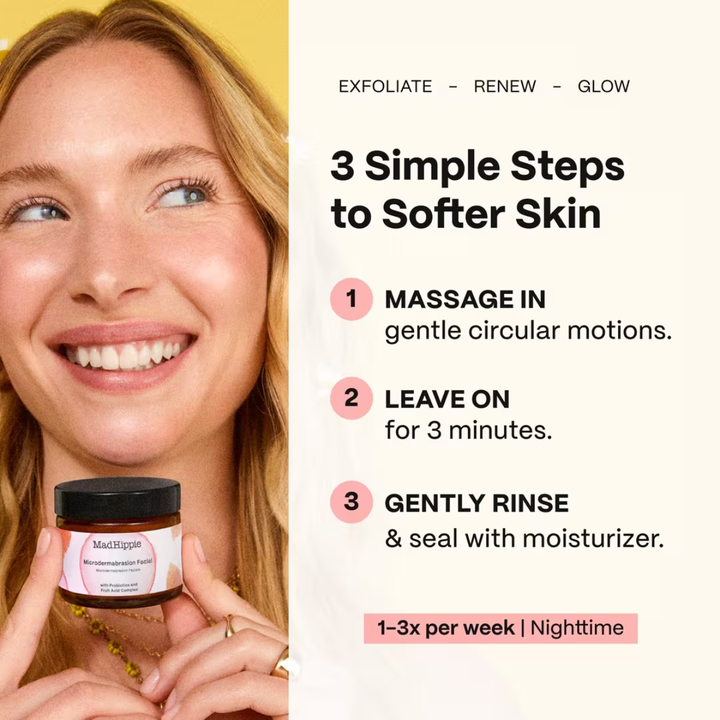The height and width of the screenshot is (720, 720).
Task: Click the pink step 3 circle
Action: pos(351,502)
